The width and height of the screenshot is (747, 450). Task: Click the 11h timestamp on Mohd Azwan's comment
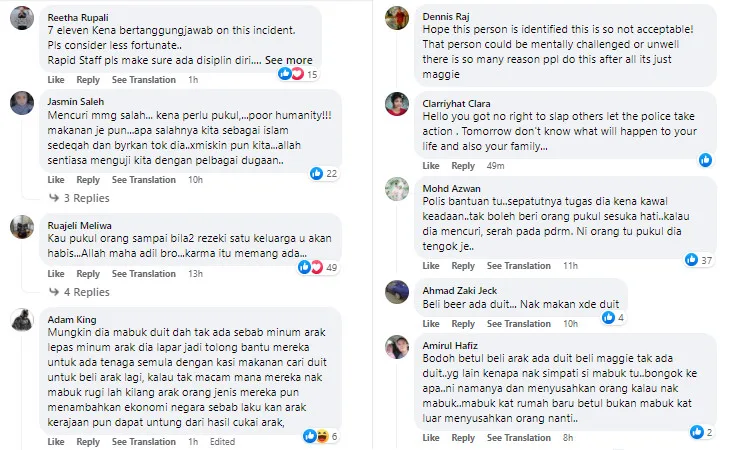[570, 266]
